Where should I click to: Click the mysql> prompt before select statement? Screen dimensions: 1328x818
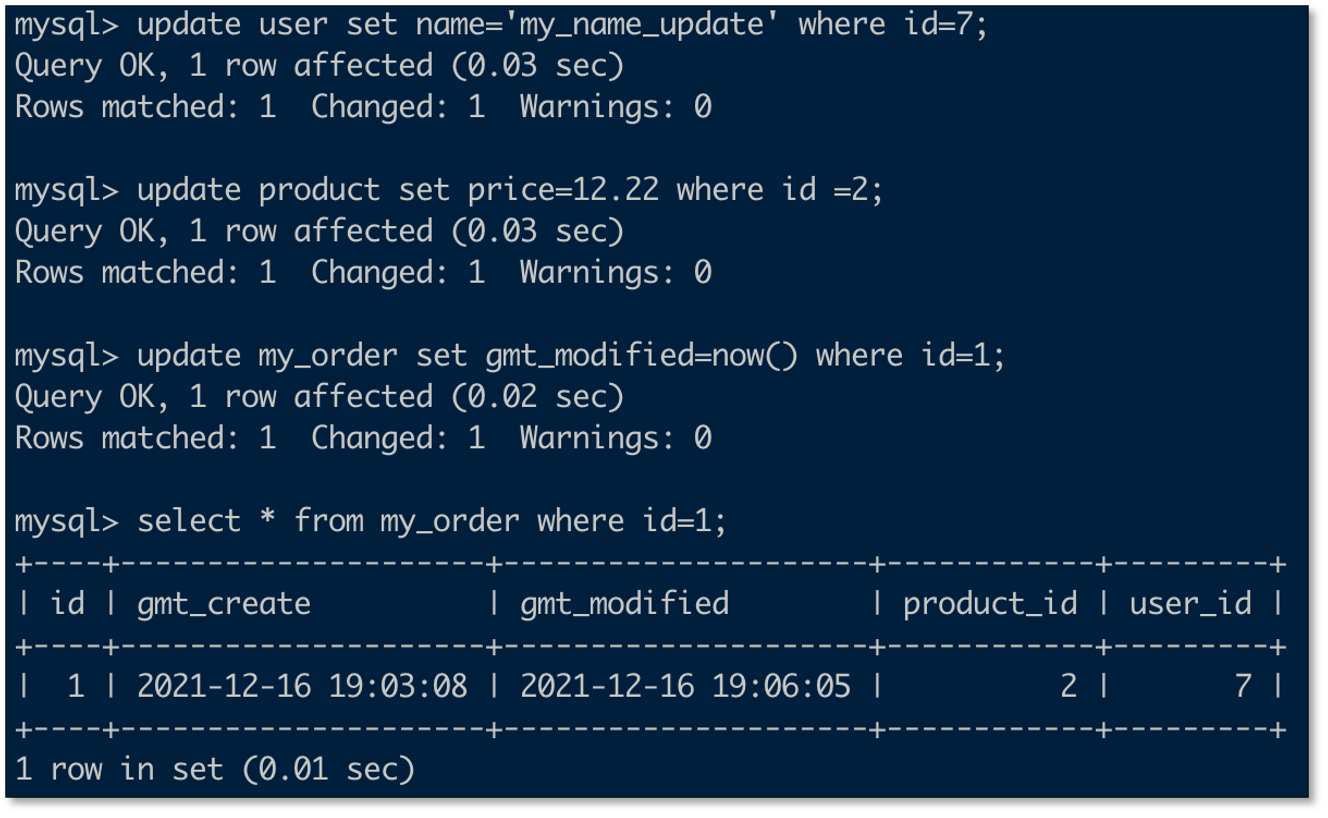(x=66, y=522)
